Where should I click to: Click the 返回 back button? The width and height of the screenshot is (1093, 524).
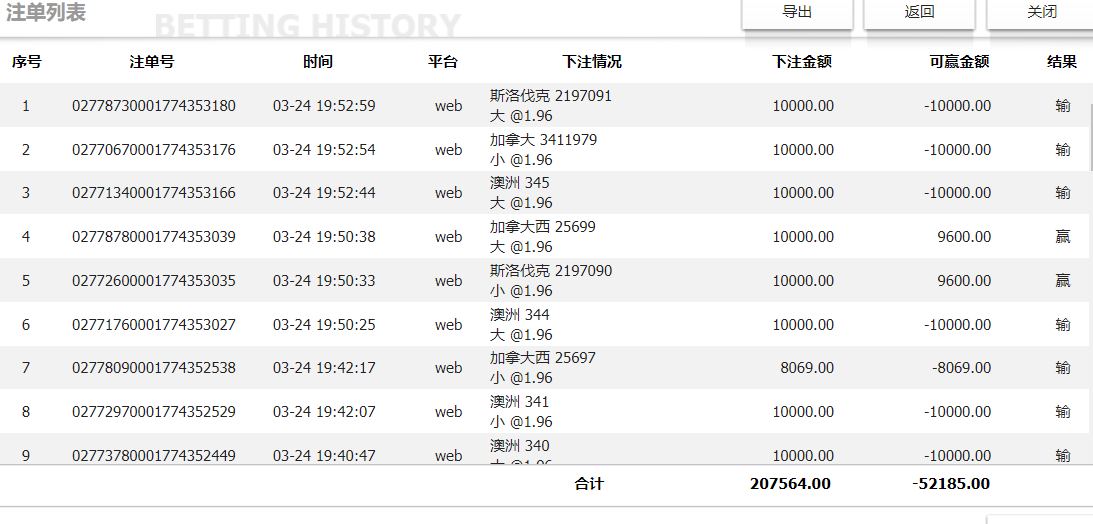pos(919,13)
